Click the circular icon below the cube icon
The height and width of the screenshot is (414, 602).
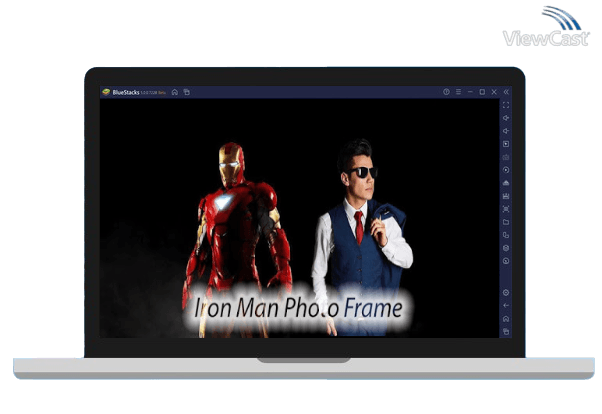[x=506, y=261]
